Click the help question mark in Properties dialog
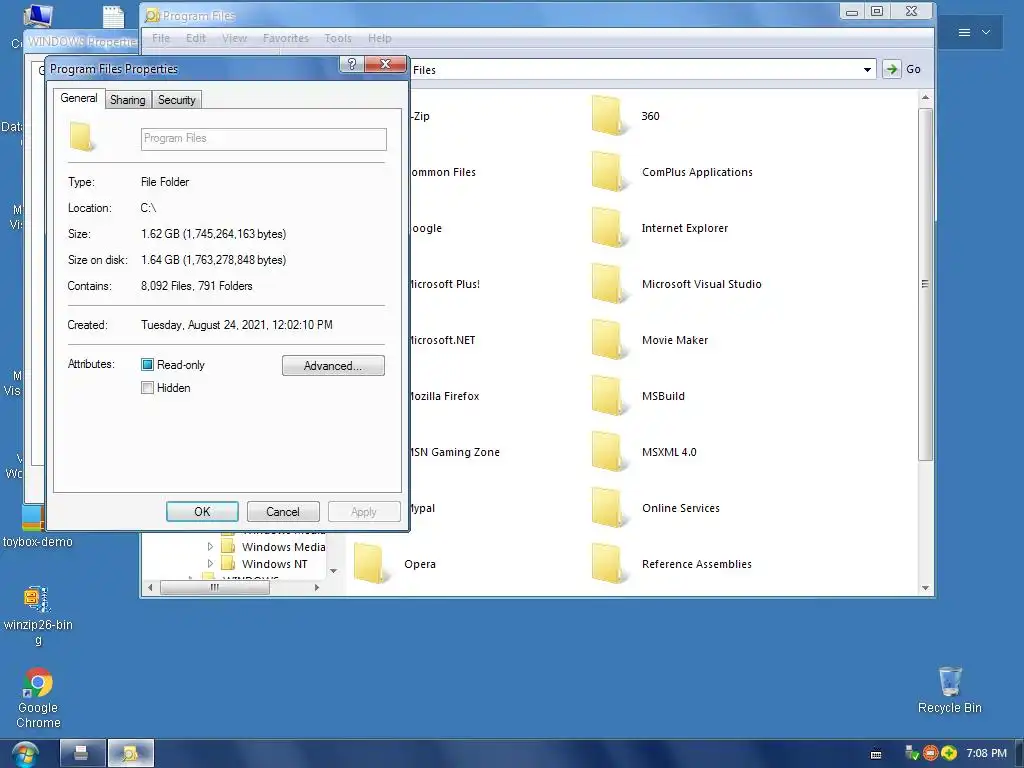 (x=352, y=64)
